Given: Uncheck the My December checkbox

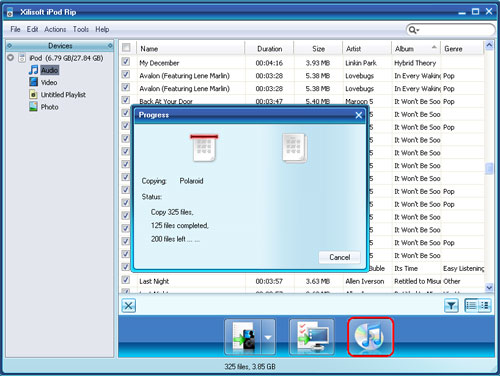Looking at the screenshot, I should [126, 61].
